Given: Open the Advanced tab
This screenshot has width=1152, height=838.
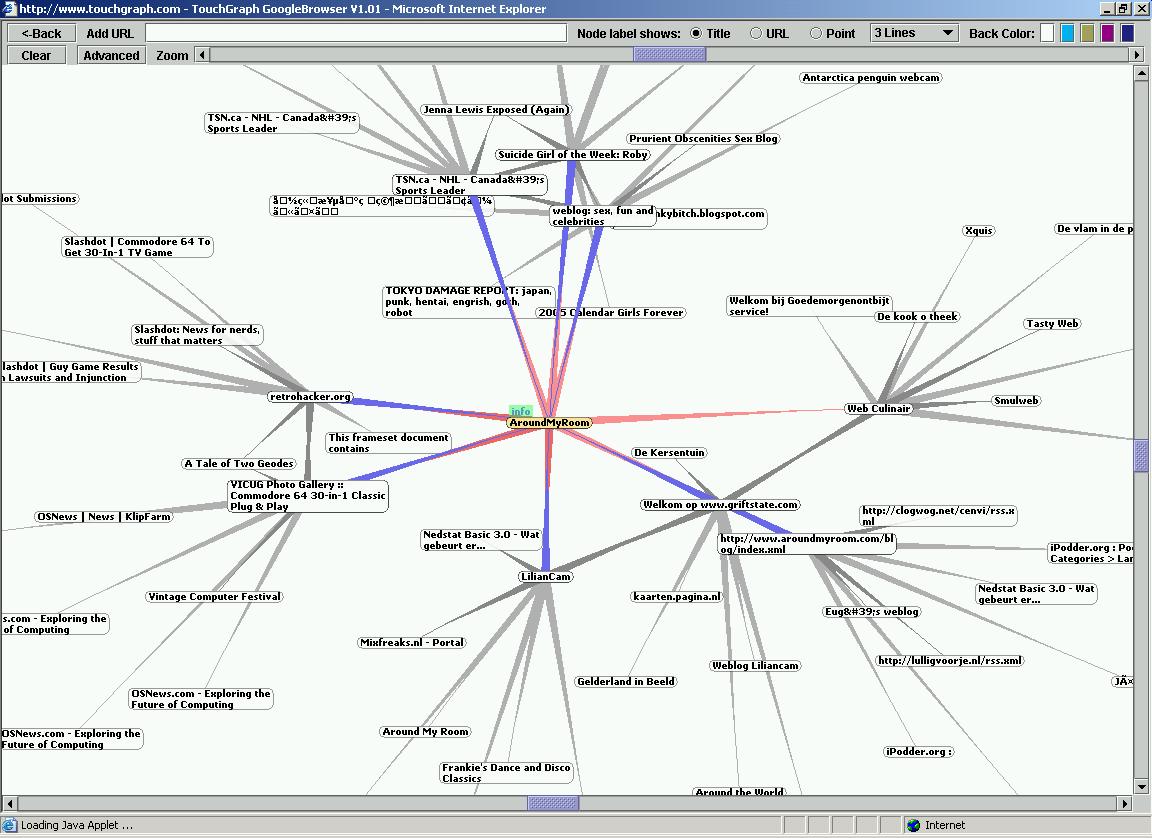Looking at the screenshot, I should tap(111, 55).
